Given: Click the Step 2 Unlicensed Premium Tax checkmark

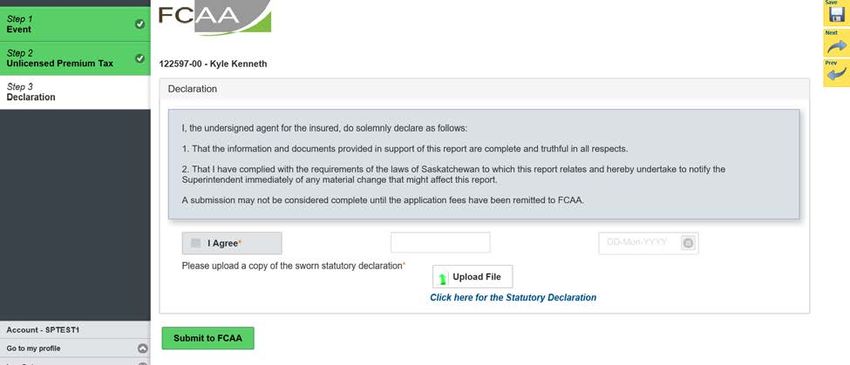Looking at the screenshot, I should tap(140, 58).
